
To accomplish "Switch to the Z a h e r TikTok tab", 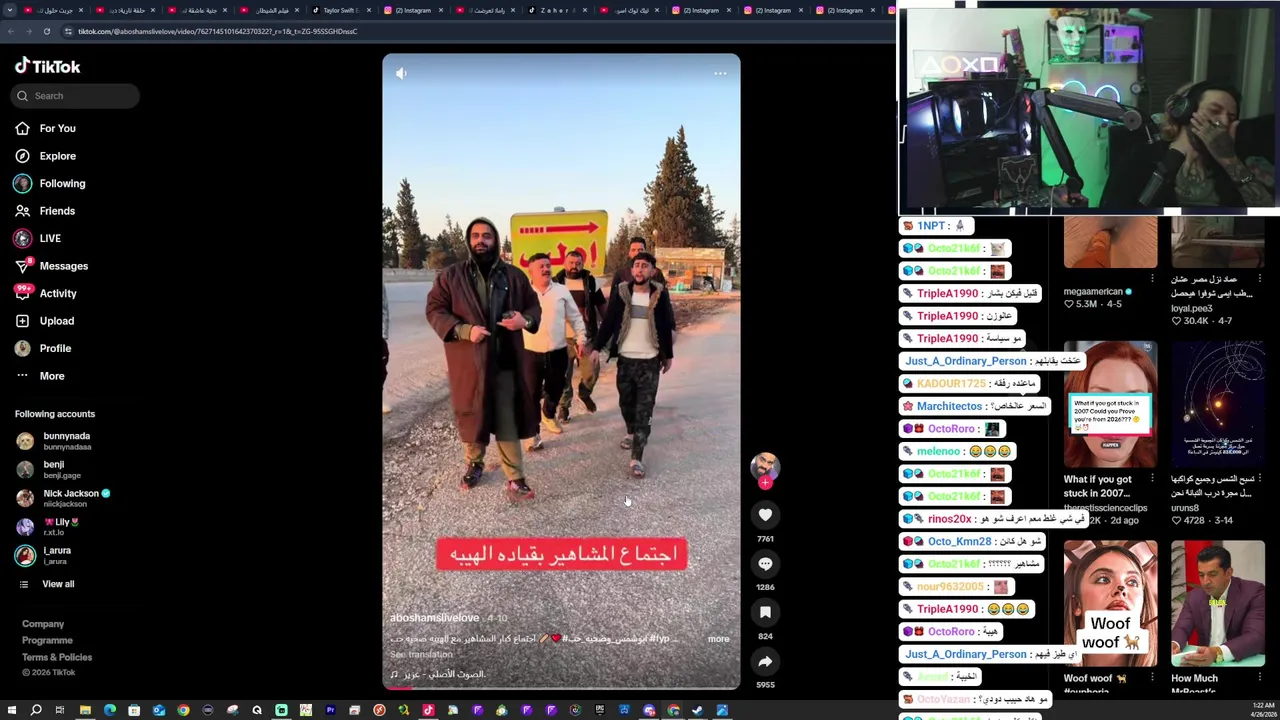I will point(555,10).
